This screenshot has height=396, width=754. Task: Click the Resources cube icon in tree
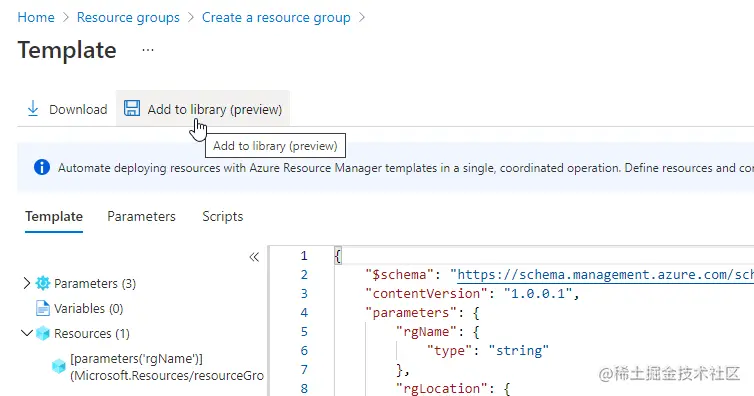43,333
